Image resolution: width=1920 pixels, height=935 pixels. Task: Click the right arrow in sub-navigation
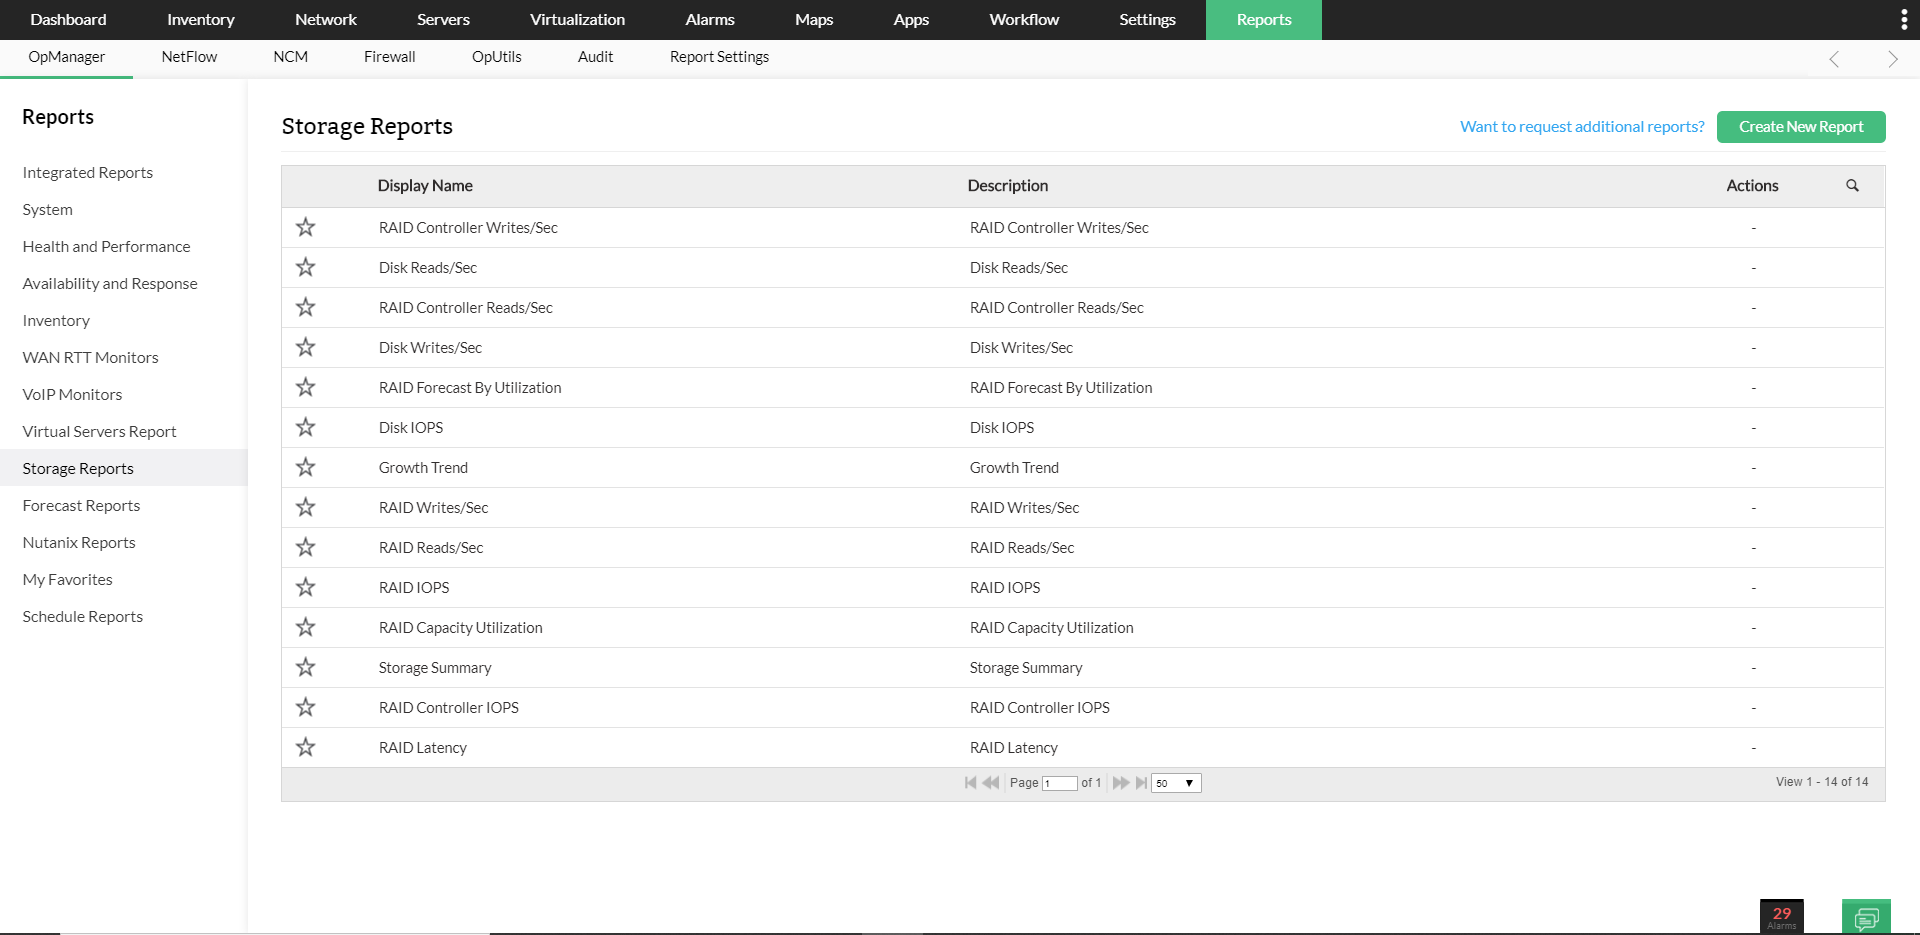[x=1892, y=59]
